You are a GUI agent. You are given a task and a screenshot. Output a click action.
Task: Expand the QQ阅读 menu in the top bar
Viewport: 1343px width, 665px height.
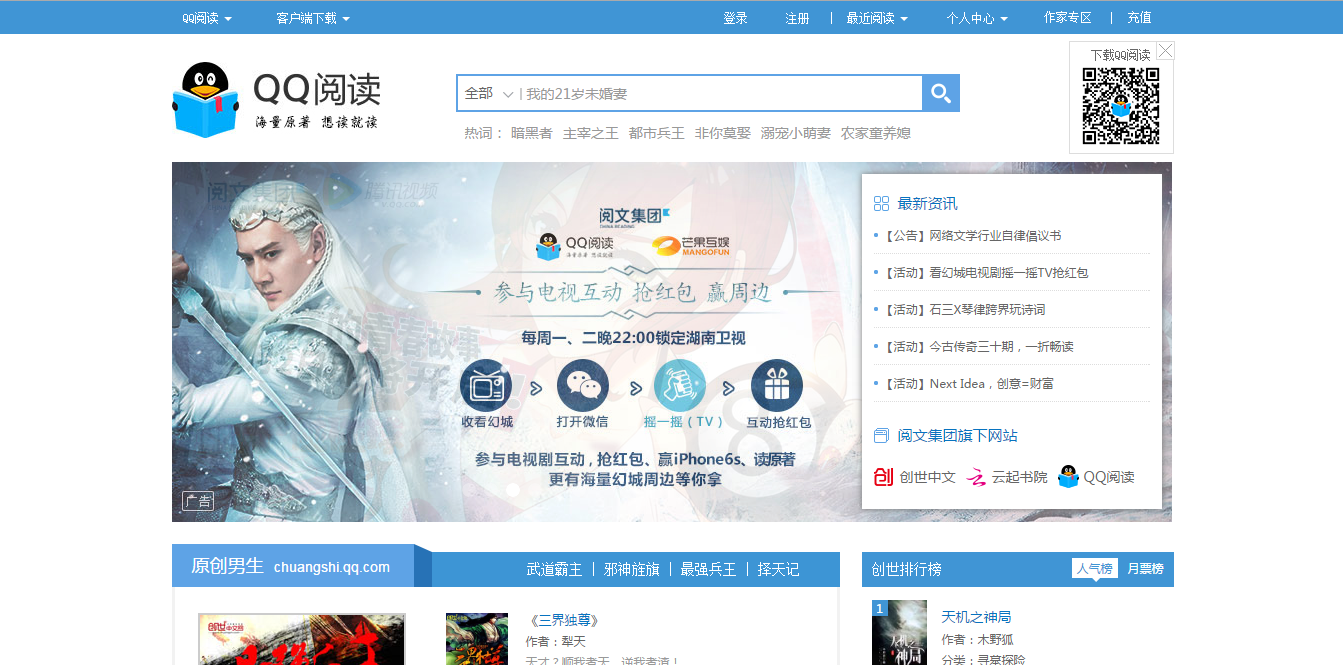click(x=207, y=18)
